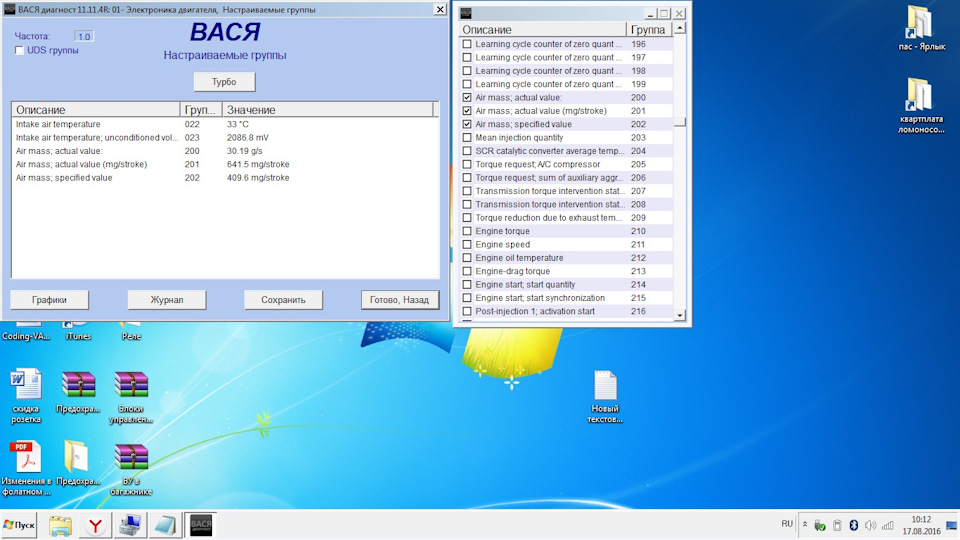This screenshot has width=960, height=540.
Task: Click the group list scroll-up arrow
Action: pos(680,28)
